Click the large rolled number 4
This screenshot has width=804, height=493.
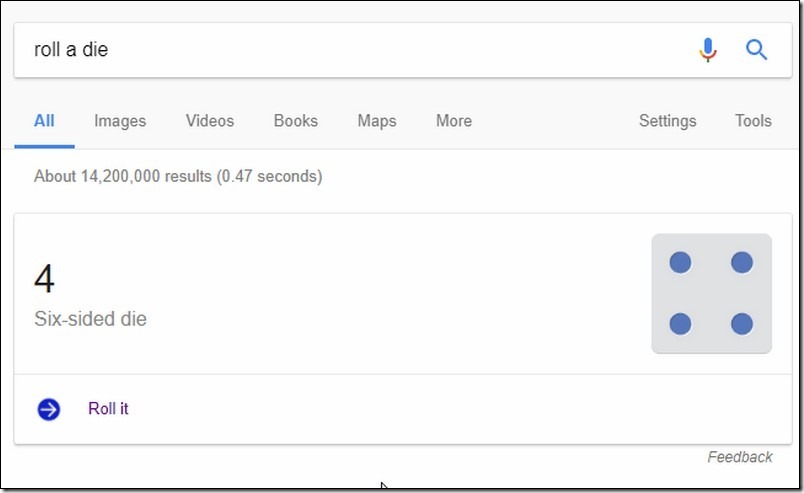(44, 279)
